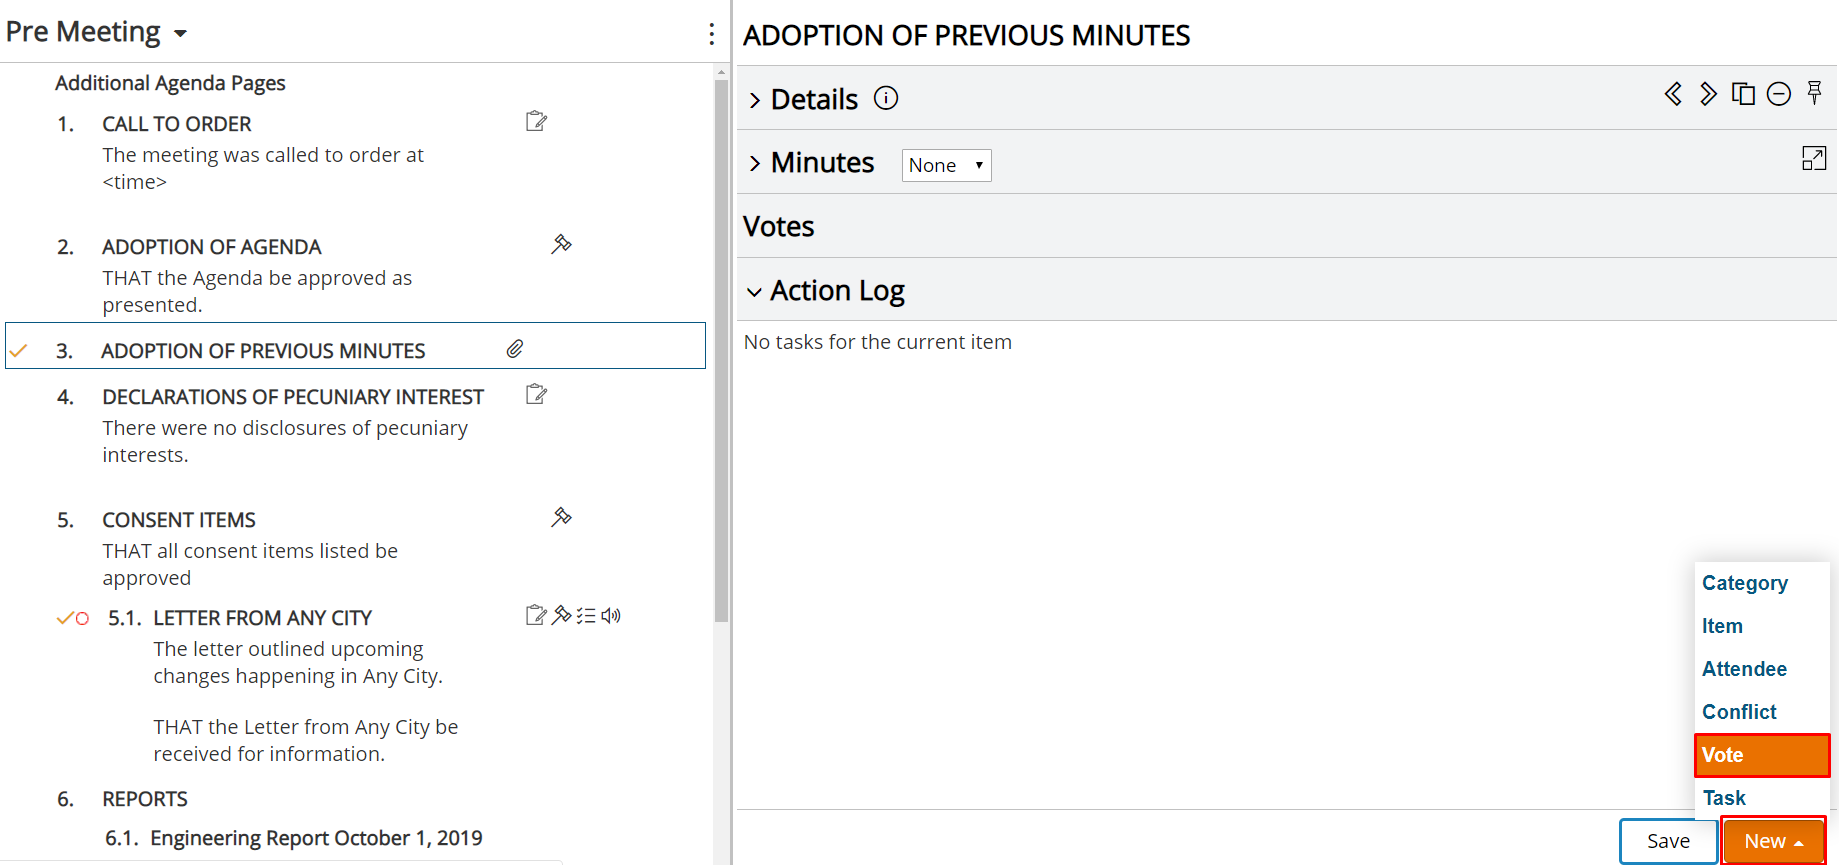This screenshot has width=1839, height=865.
Task: Pin the panel with pushpin icon
Action: tap(1814, 94)
